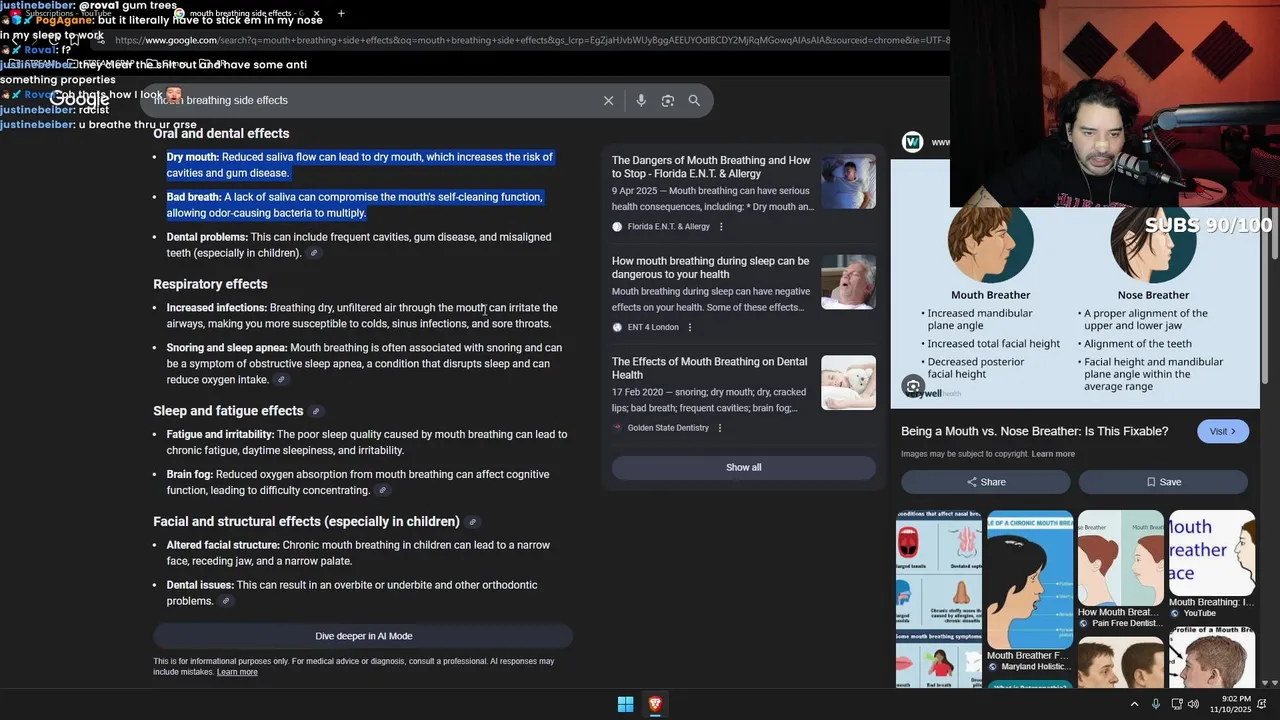Open more options for Florida E.N.T. & Allergy result
This screenshot has width=1280, height=720.
point(721,227)
